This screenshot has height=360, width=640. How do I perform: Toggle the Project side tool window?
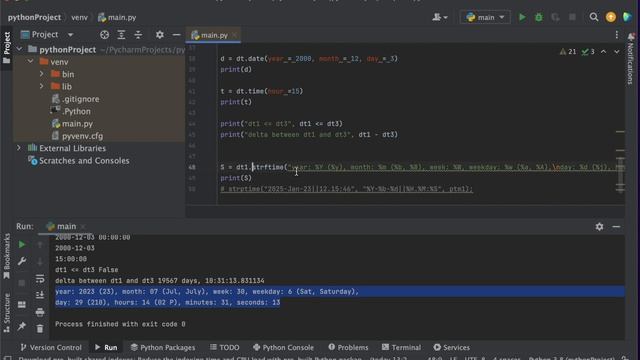[7, 48]
